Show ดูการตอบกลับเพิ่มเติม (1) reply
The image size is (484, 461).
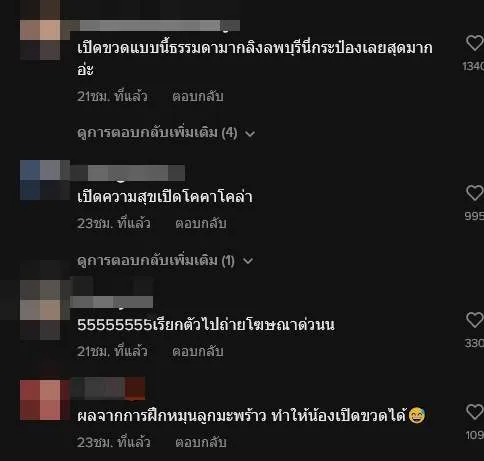[x=156, y=260]
